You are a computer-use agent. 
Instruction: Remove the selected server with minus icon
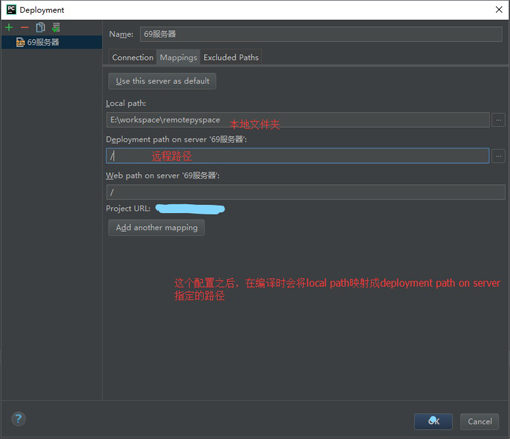pyautogui.click(x=24, y=27)
